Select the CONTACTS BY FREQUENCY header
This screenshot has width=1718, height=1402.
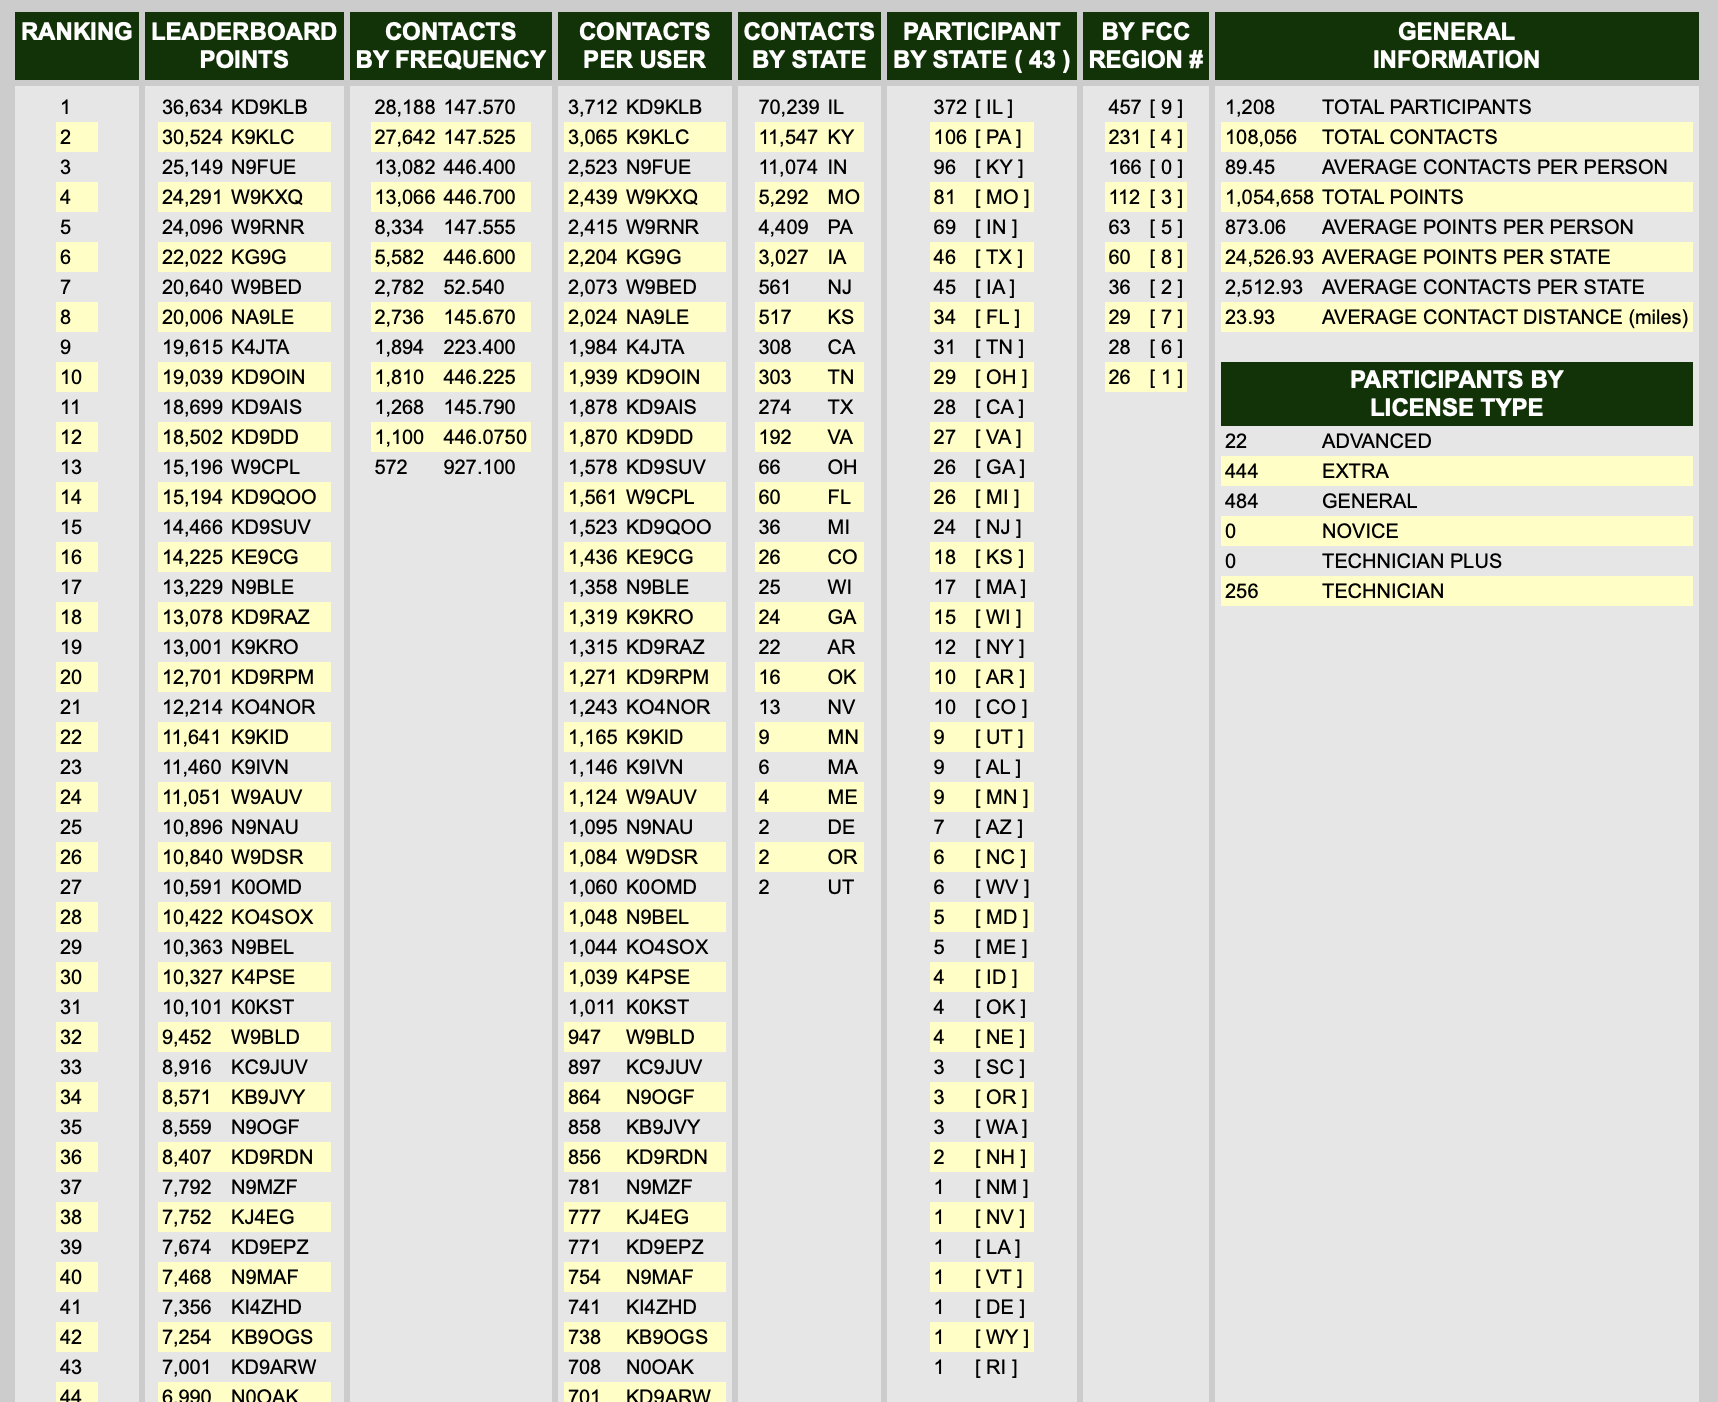coord(450,45)
